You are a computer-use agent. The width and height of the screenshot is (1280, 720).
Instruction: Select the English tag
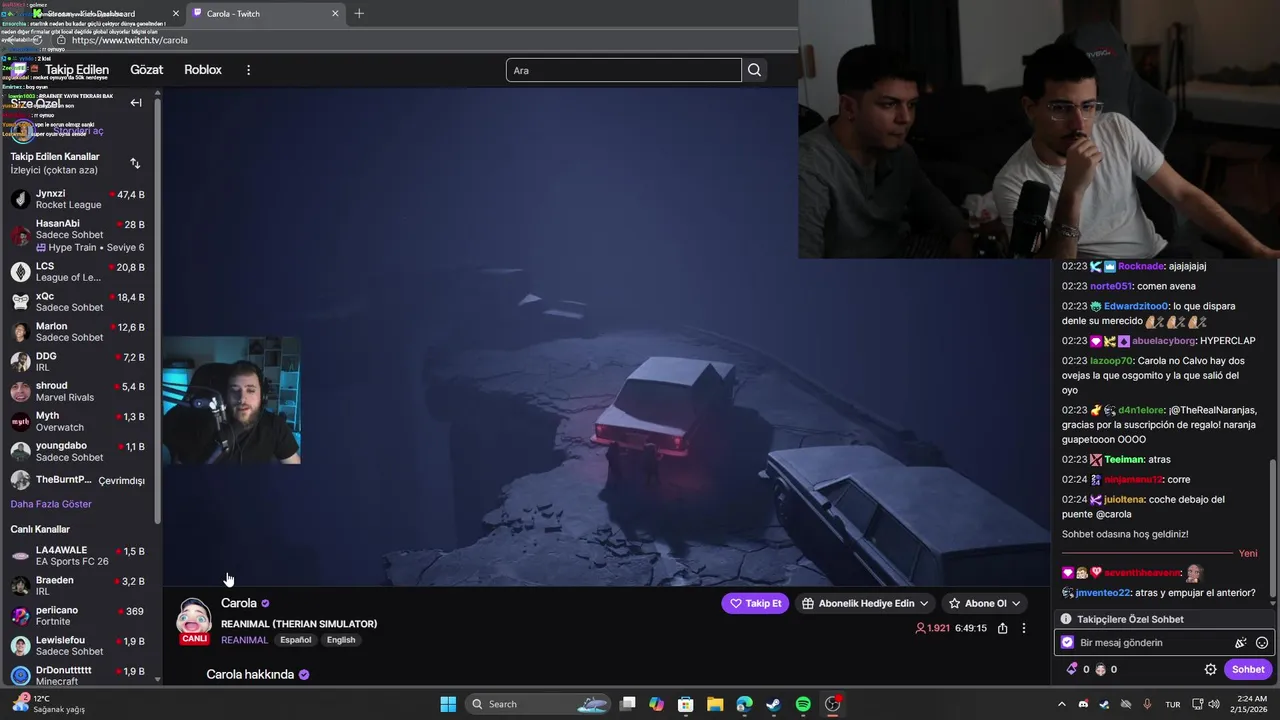click(341, 640)
